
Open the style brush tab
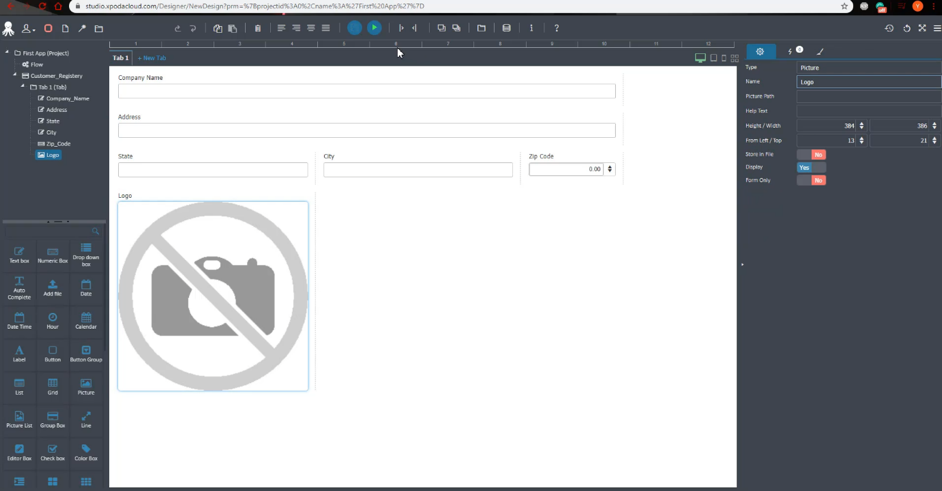820,52
